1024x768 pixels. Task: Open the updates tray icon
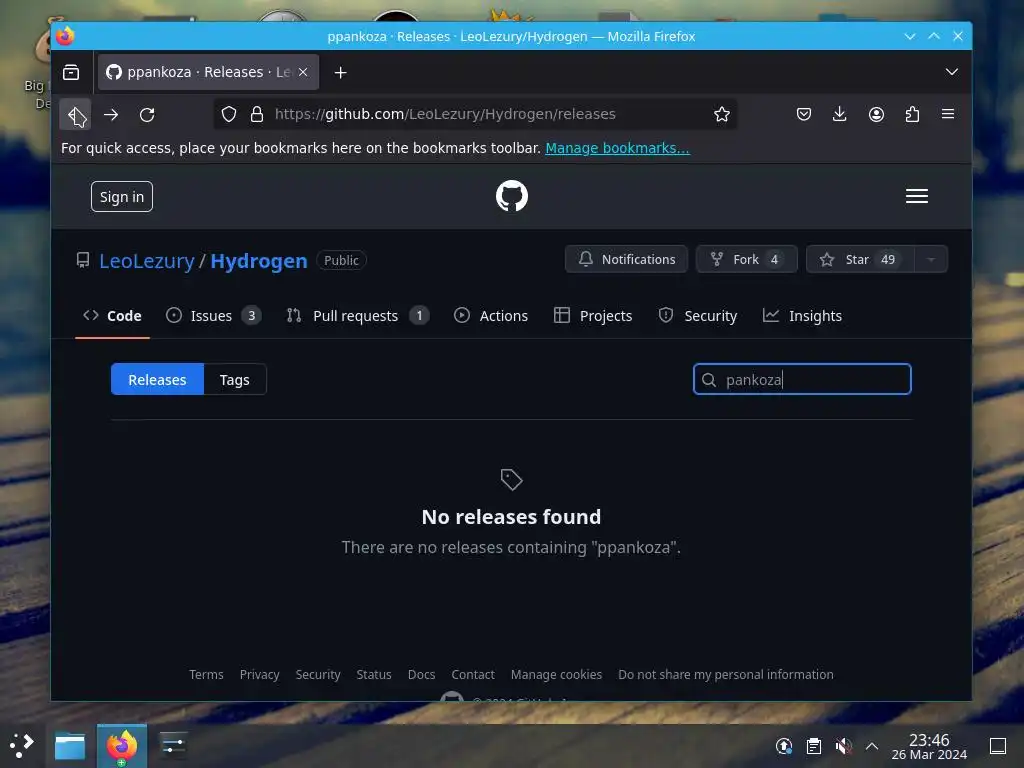(784, 746)
